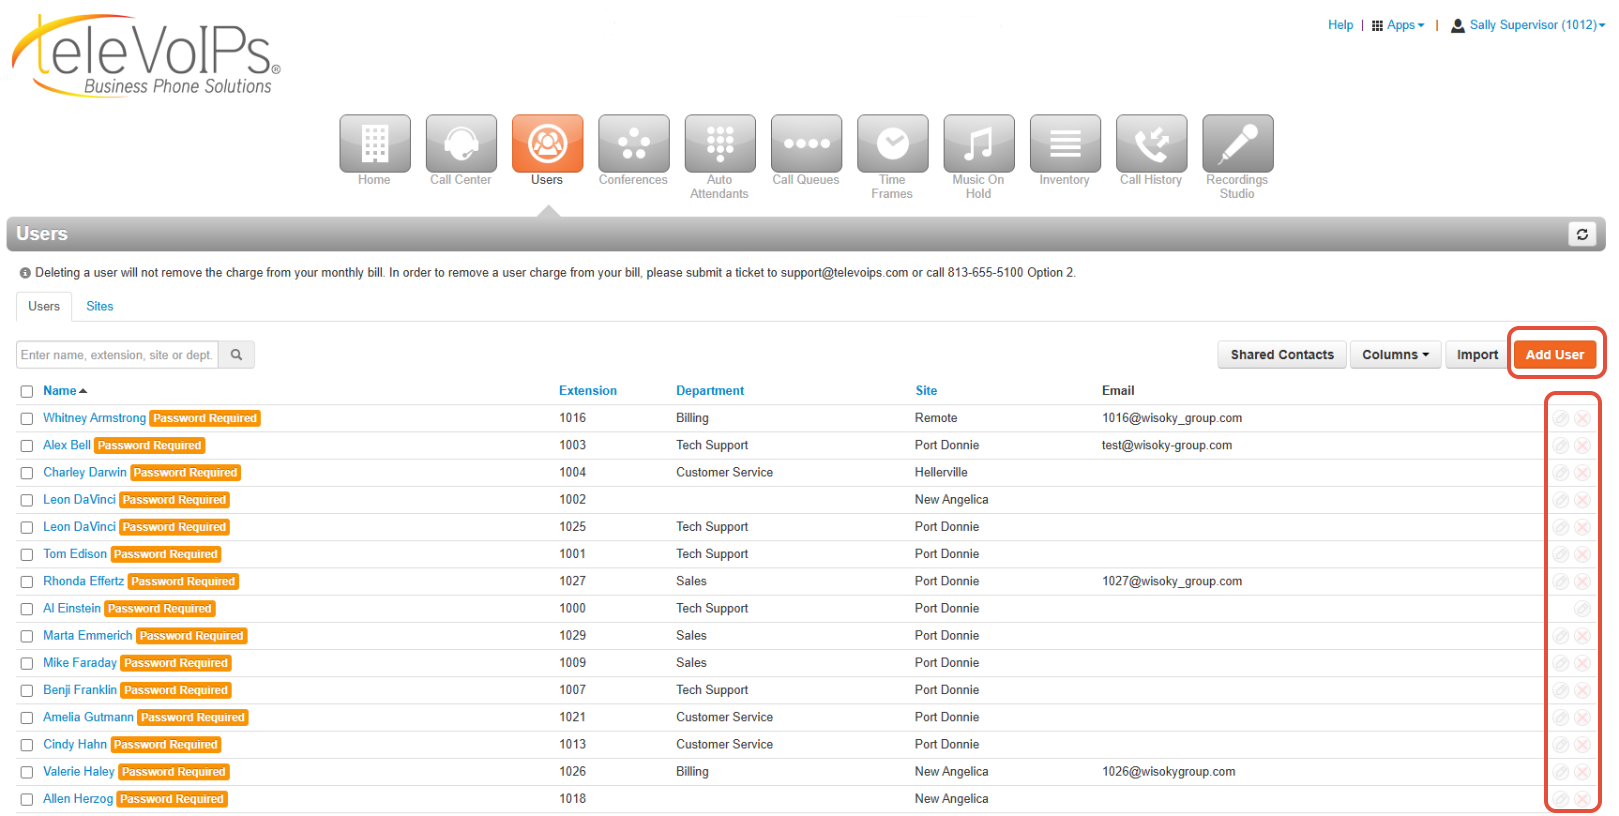1619x816 pixels.
Task: Check the Allen Herzog row checkbox
Action: pos(27,800)
